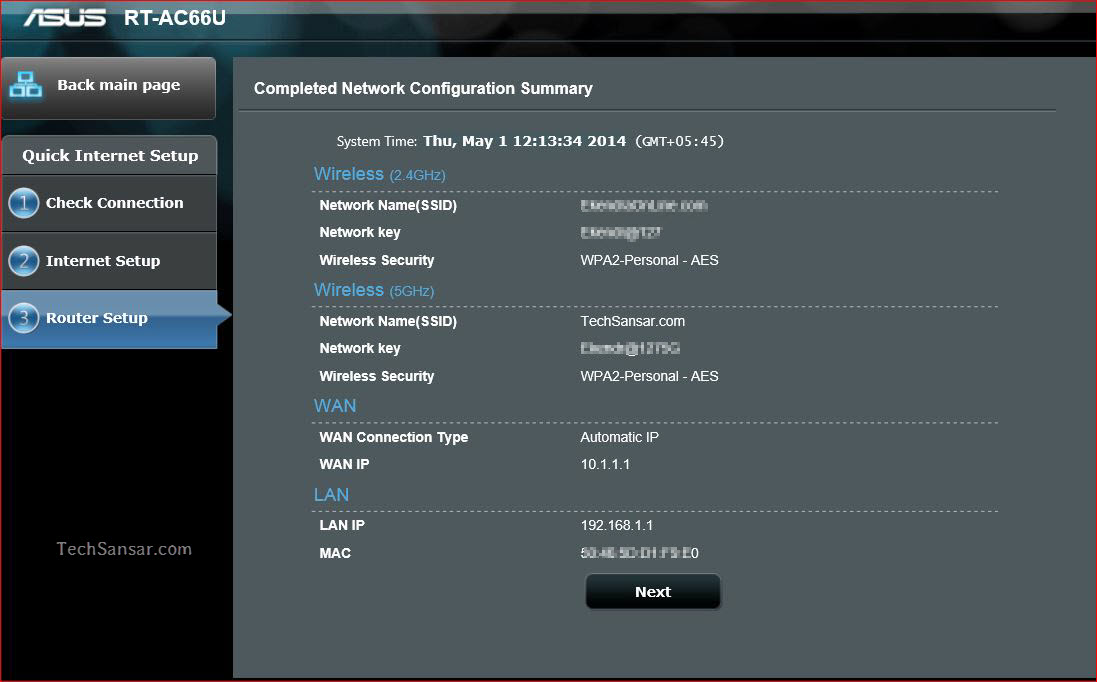Image resolution: width=1097 pixels, height=682 pixels.
Task: Select the Router Setup sidebar entry
Action: [95, 317]
